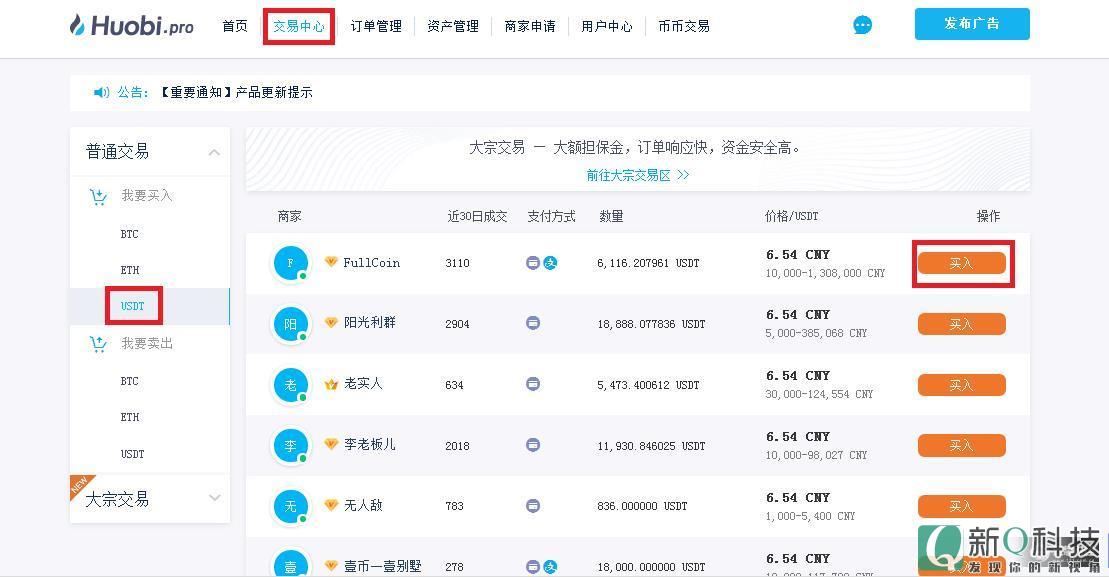
Task: Click the 近30日成交 column header
Action: [477, 216]
